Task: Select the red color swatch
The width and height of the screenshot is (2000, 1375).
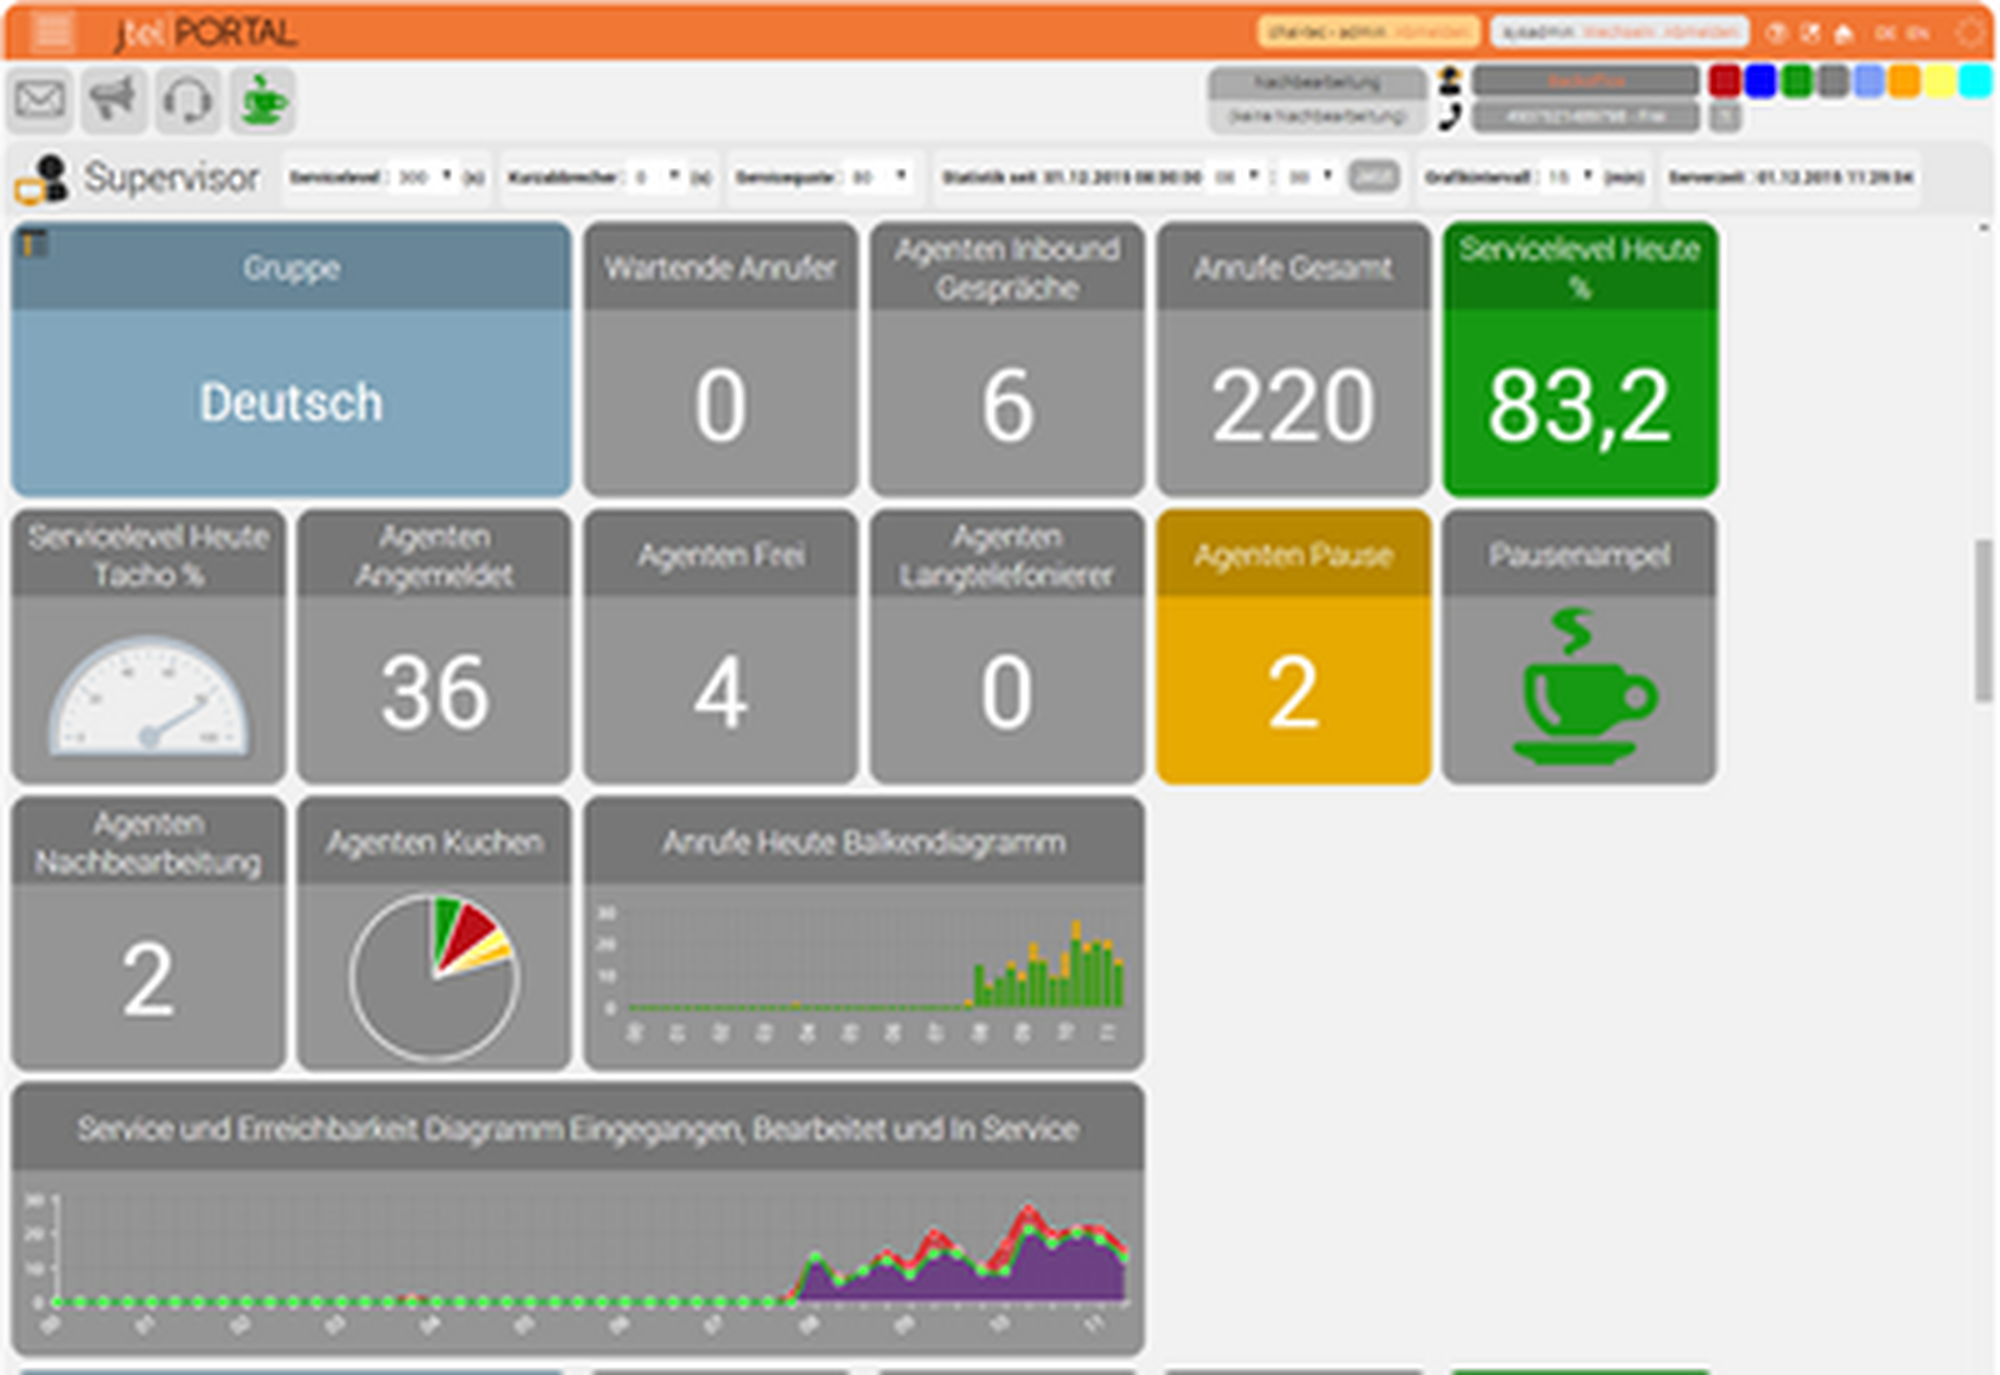Action: (x=1724, y=81)
